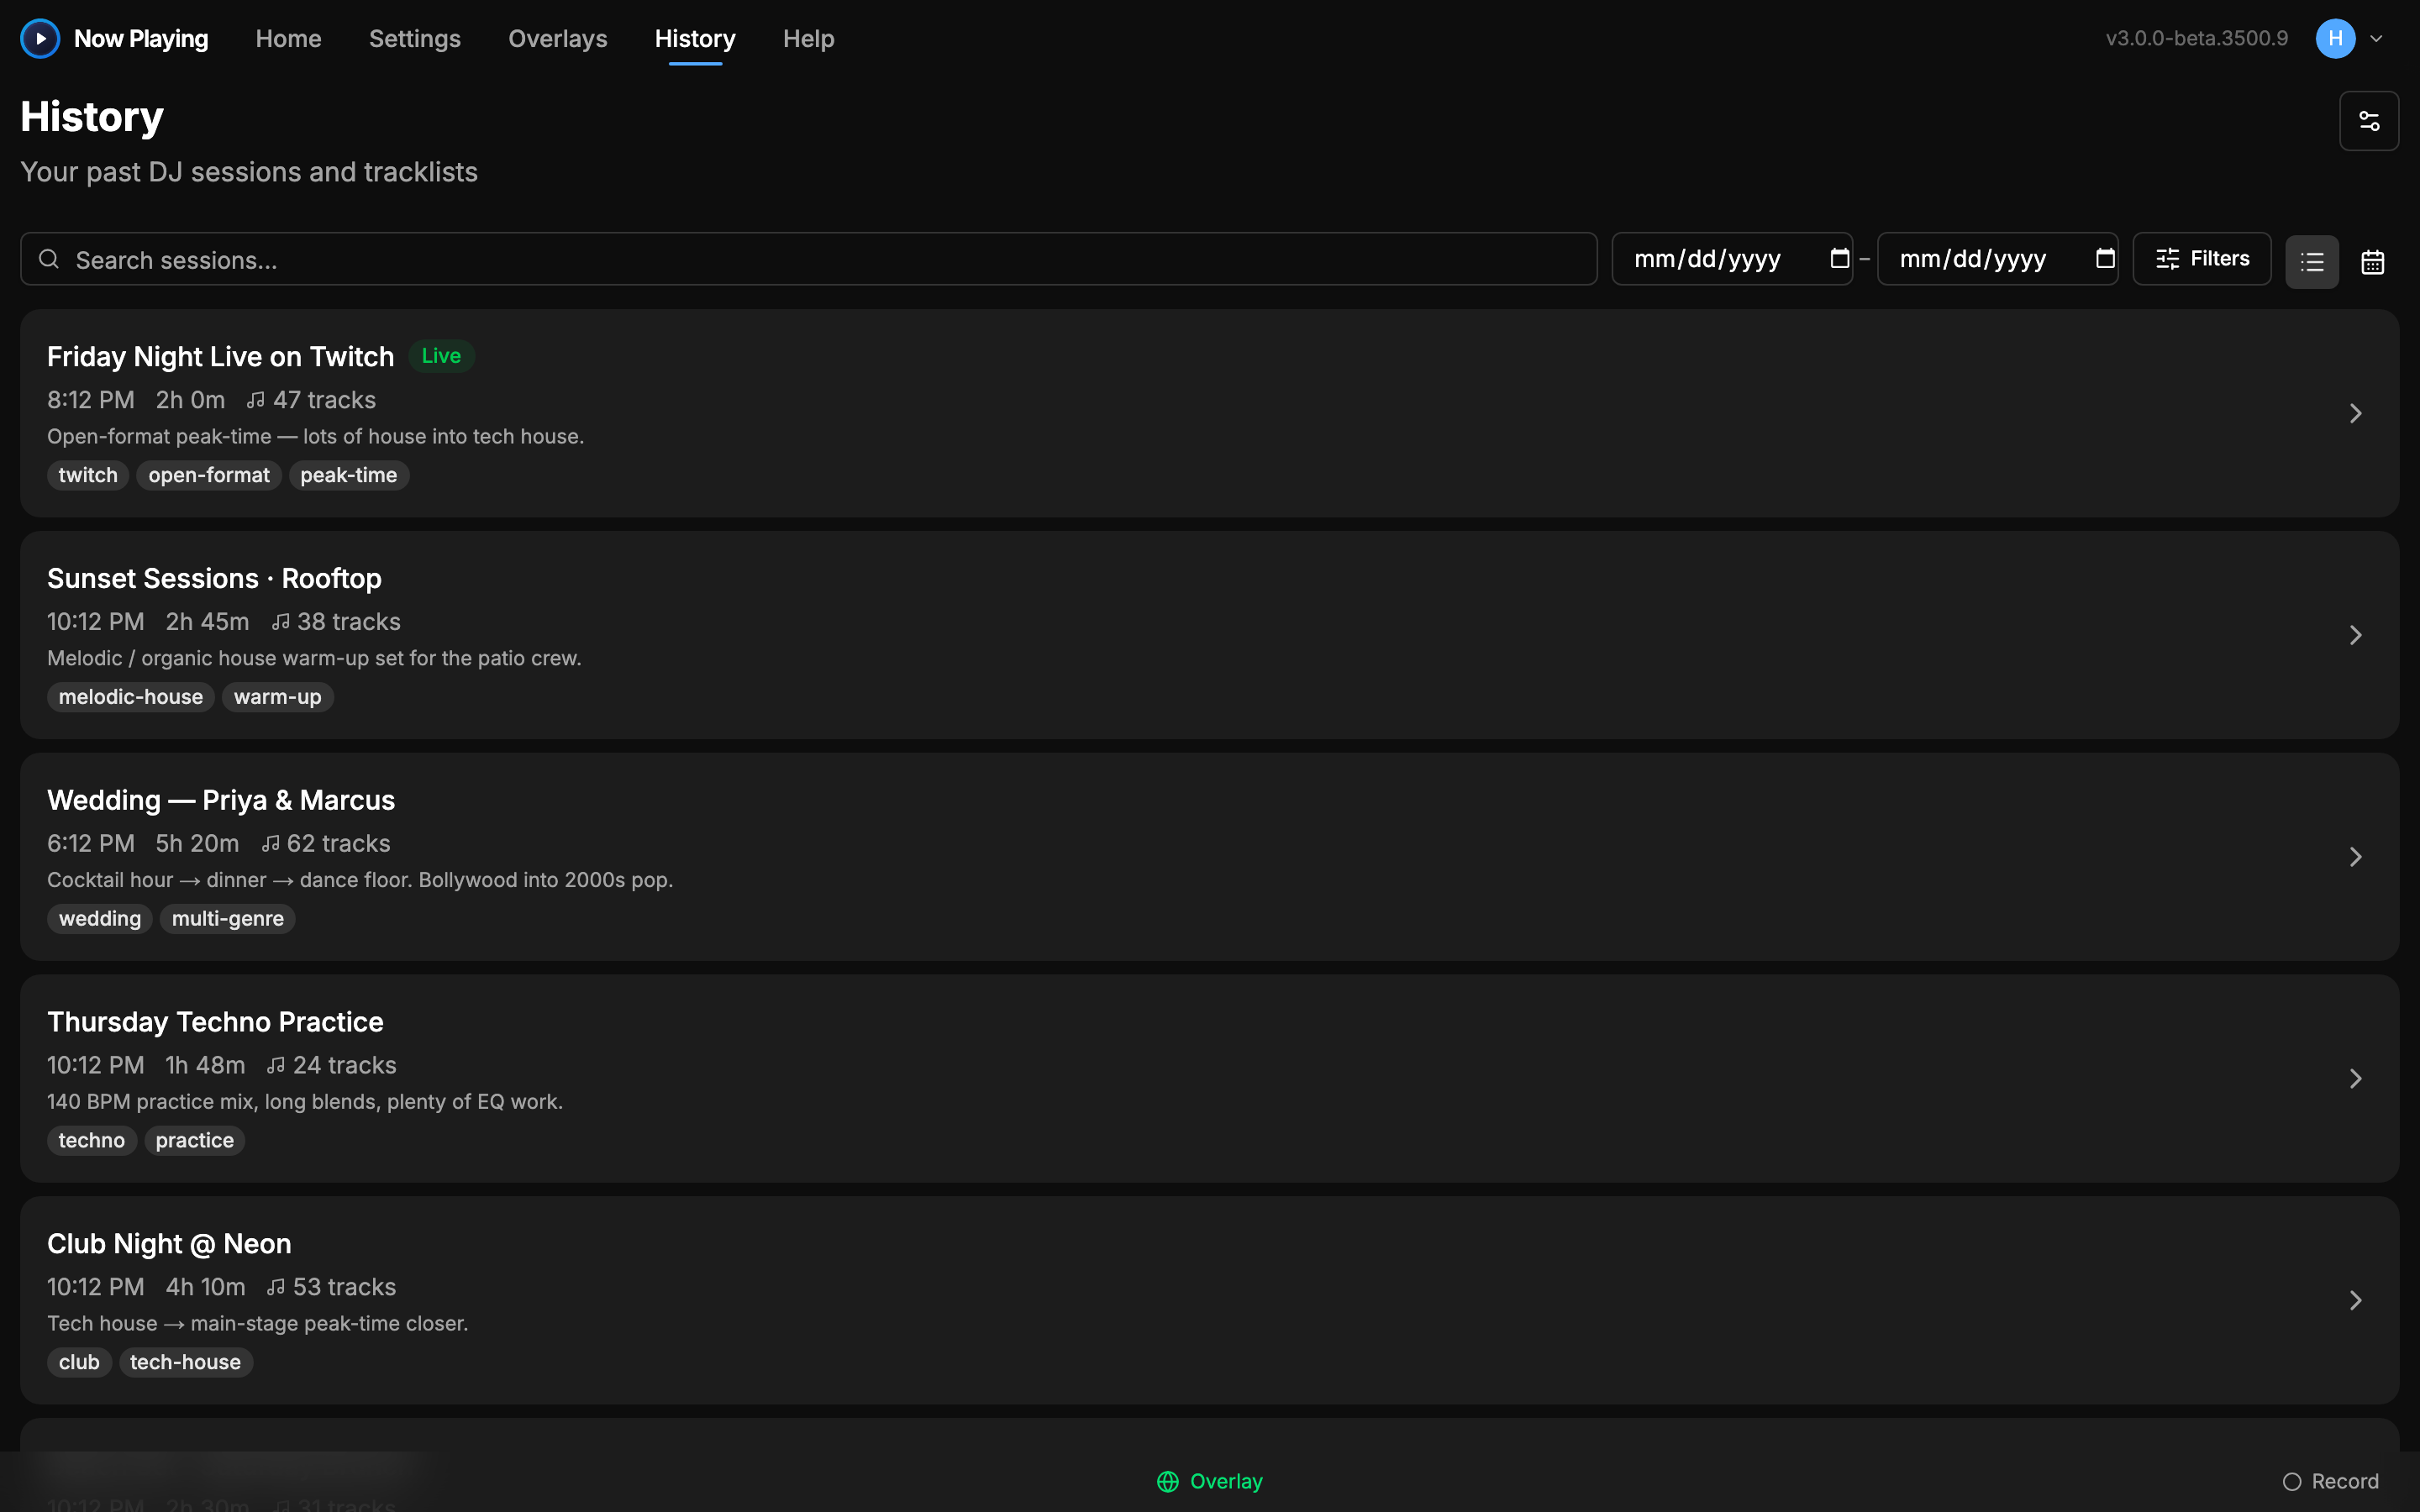Image resolution: width=2420 pixels, height=1512 pixels.
Task: Expand the account menu chevron
Action: point(2377,39)
